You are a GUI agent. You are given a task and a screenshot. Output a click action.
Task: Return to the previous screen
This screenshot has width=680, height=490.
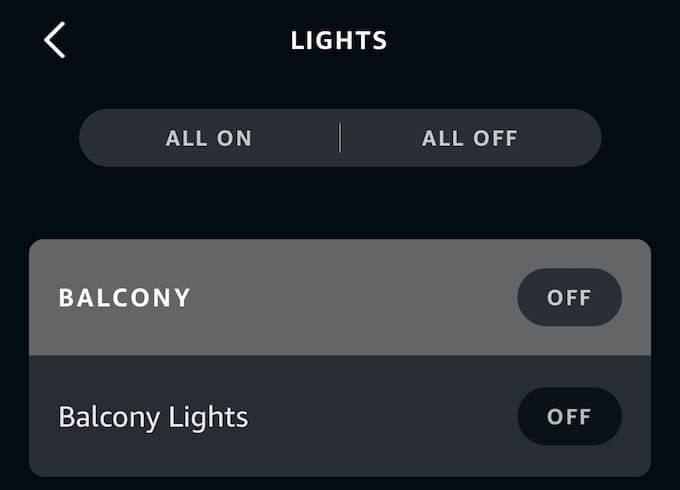[55, 41]
